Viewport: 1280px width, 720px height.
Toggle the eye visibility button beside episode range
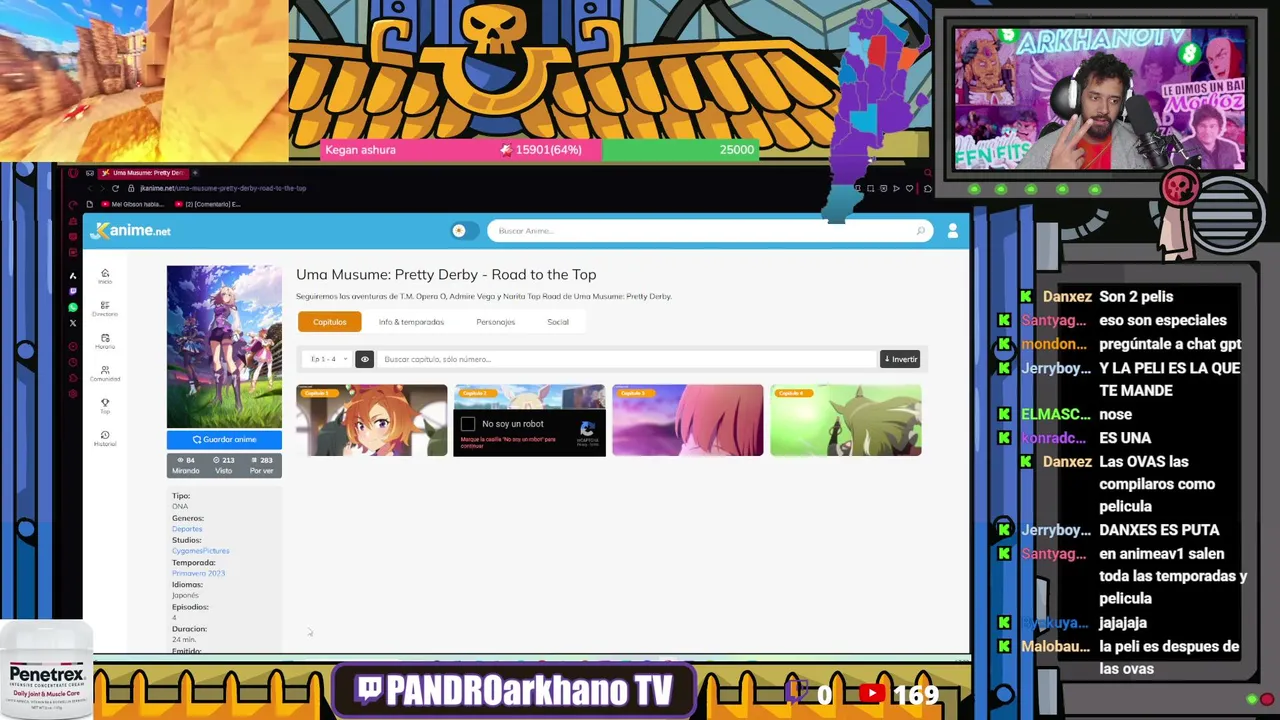pyautogui.click(x=365, y=359)
